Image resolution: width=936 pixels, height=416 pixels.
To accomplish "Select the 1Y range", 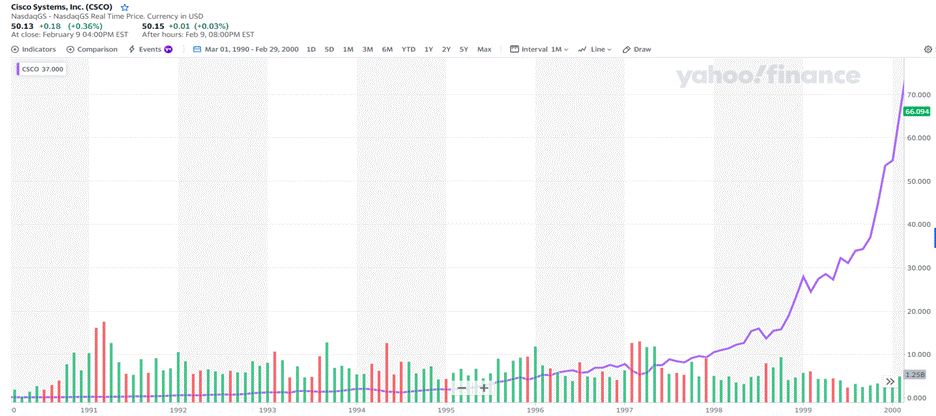I will 429,50.
